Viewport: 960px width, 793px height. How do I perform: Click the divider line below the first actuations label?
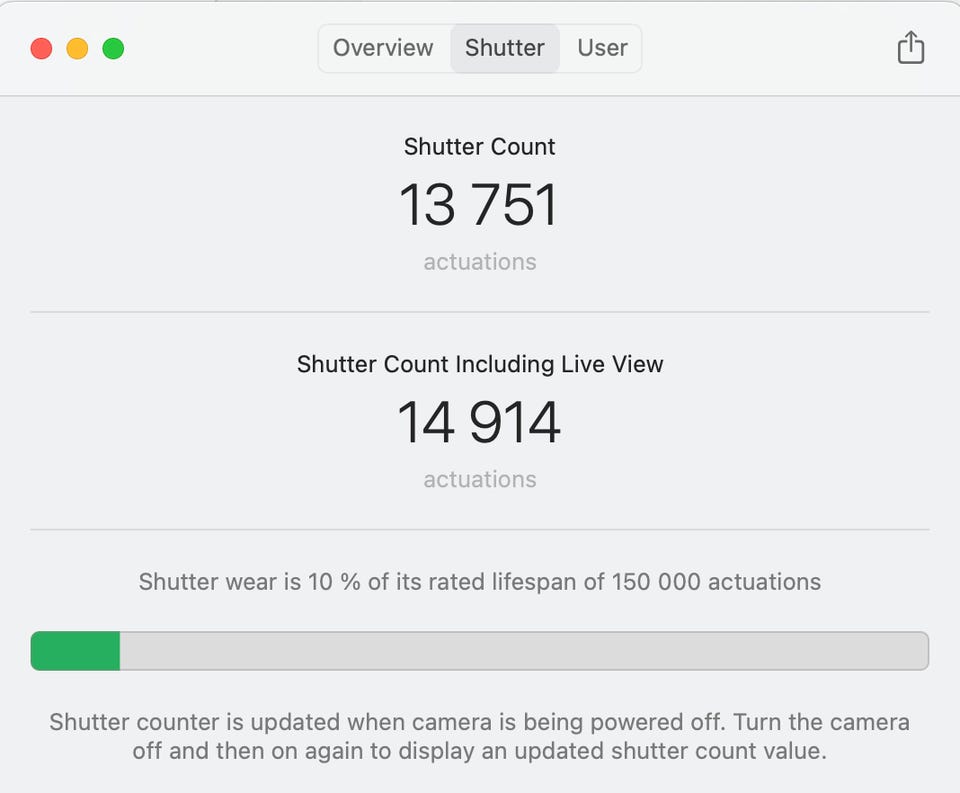480,312
